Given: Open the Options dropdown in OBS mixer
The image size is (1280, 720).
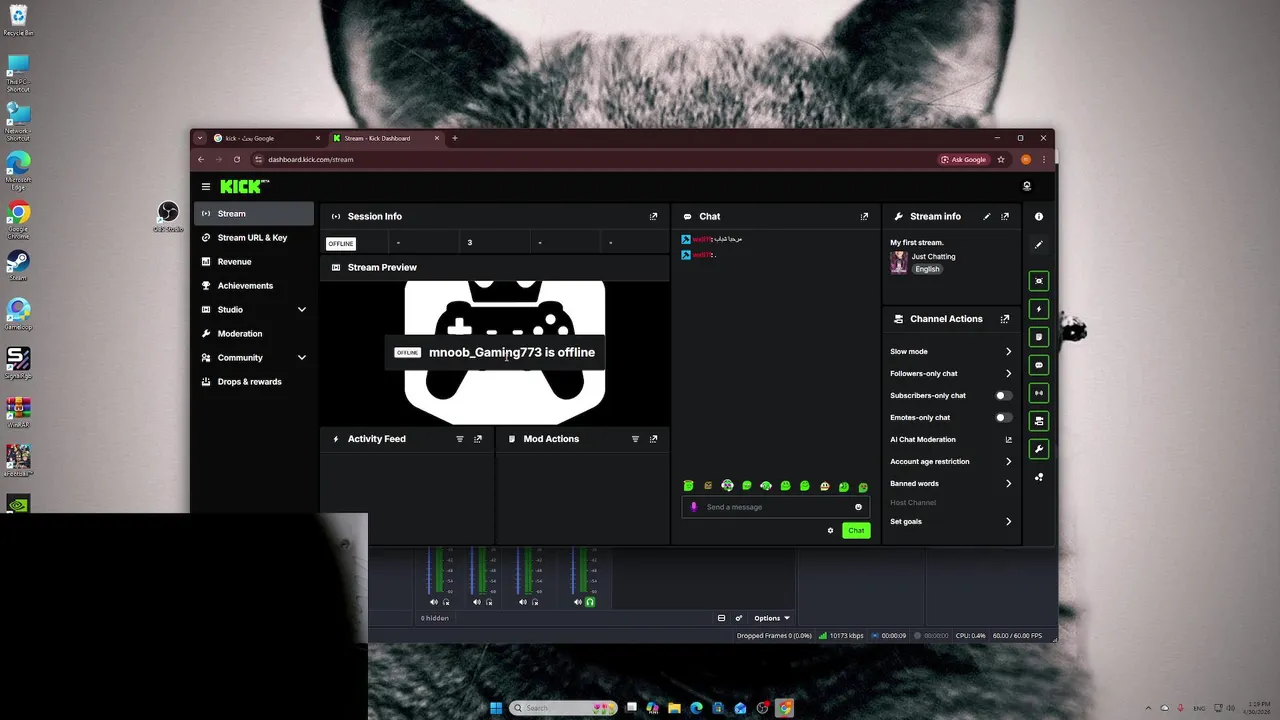Looking at the screenshot, I should click(772, 618).
